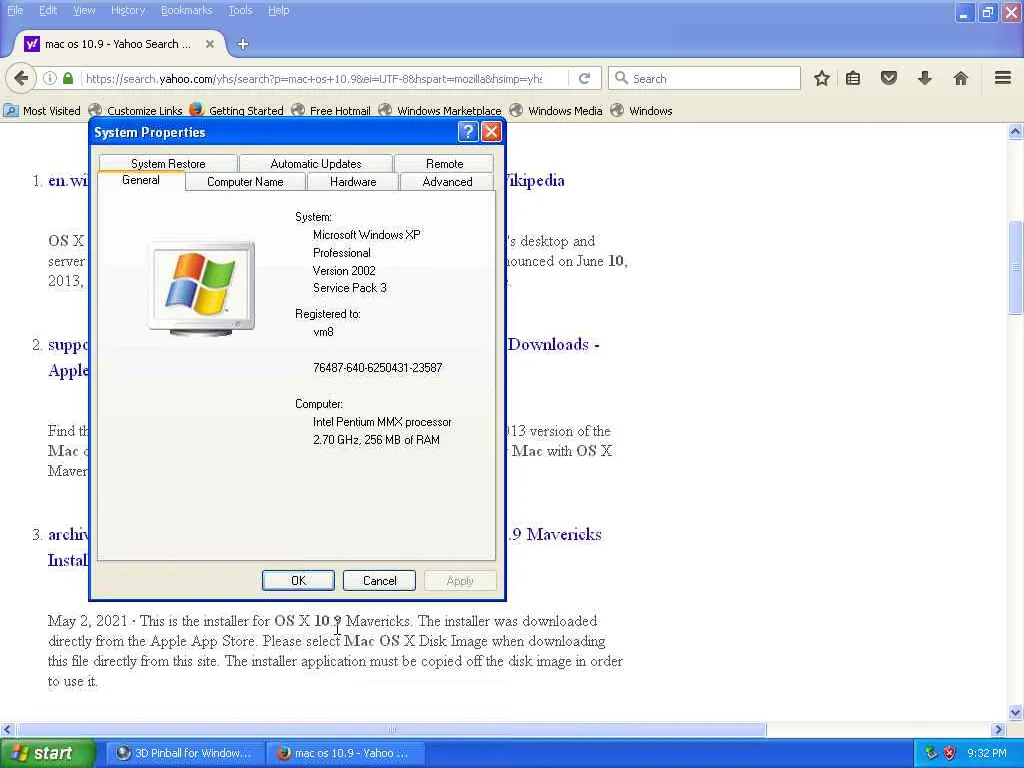Open the Edit menu
This screenshot has height=768, width=1024.
(x=48, y=10)
